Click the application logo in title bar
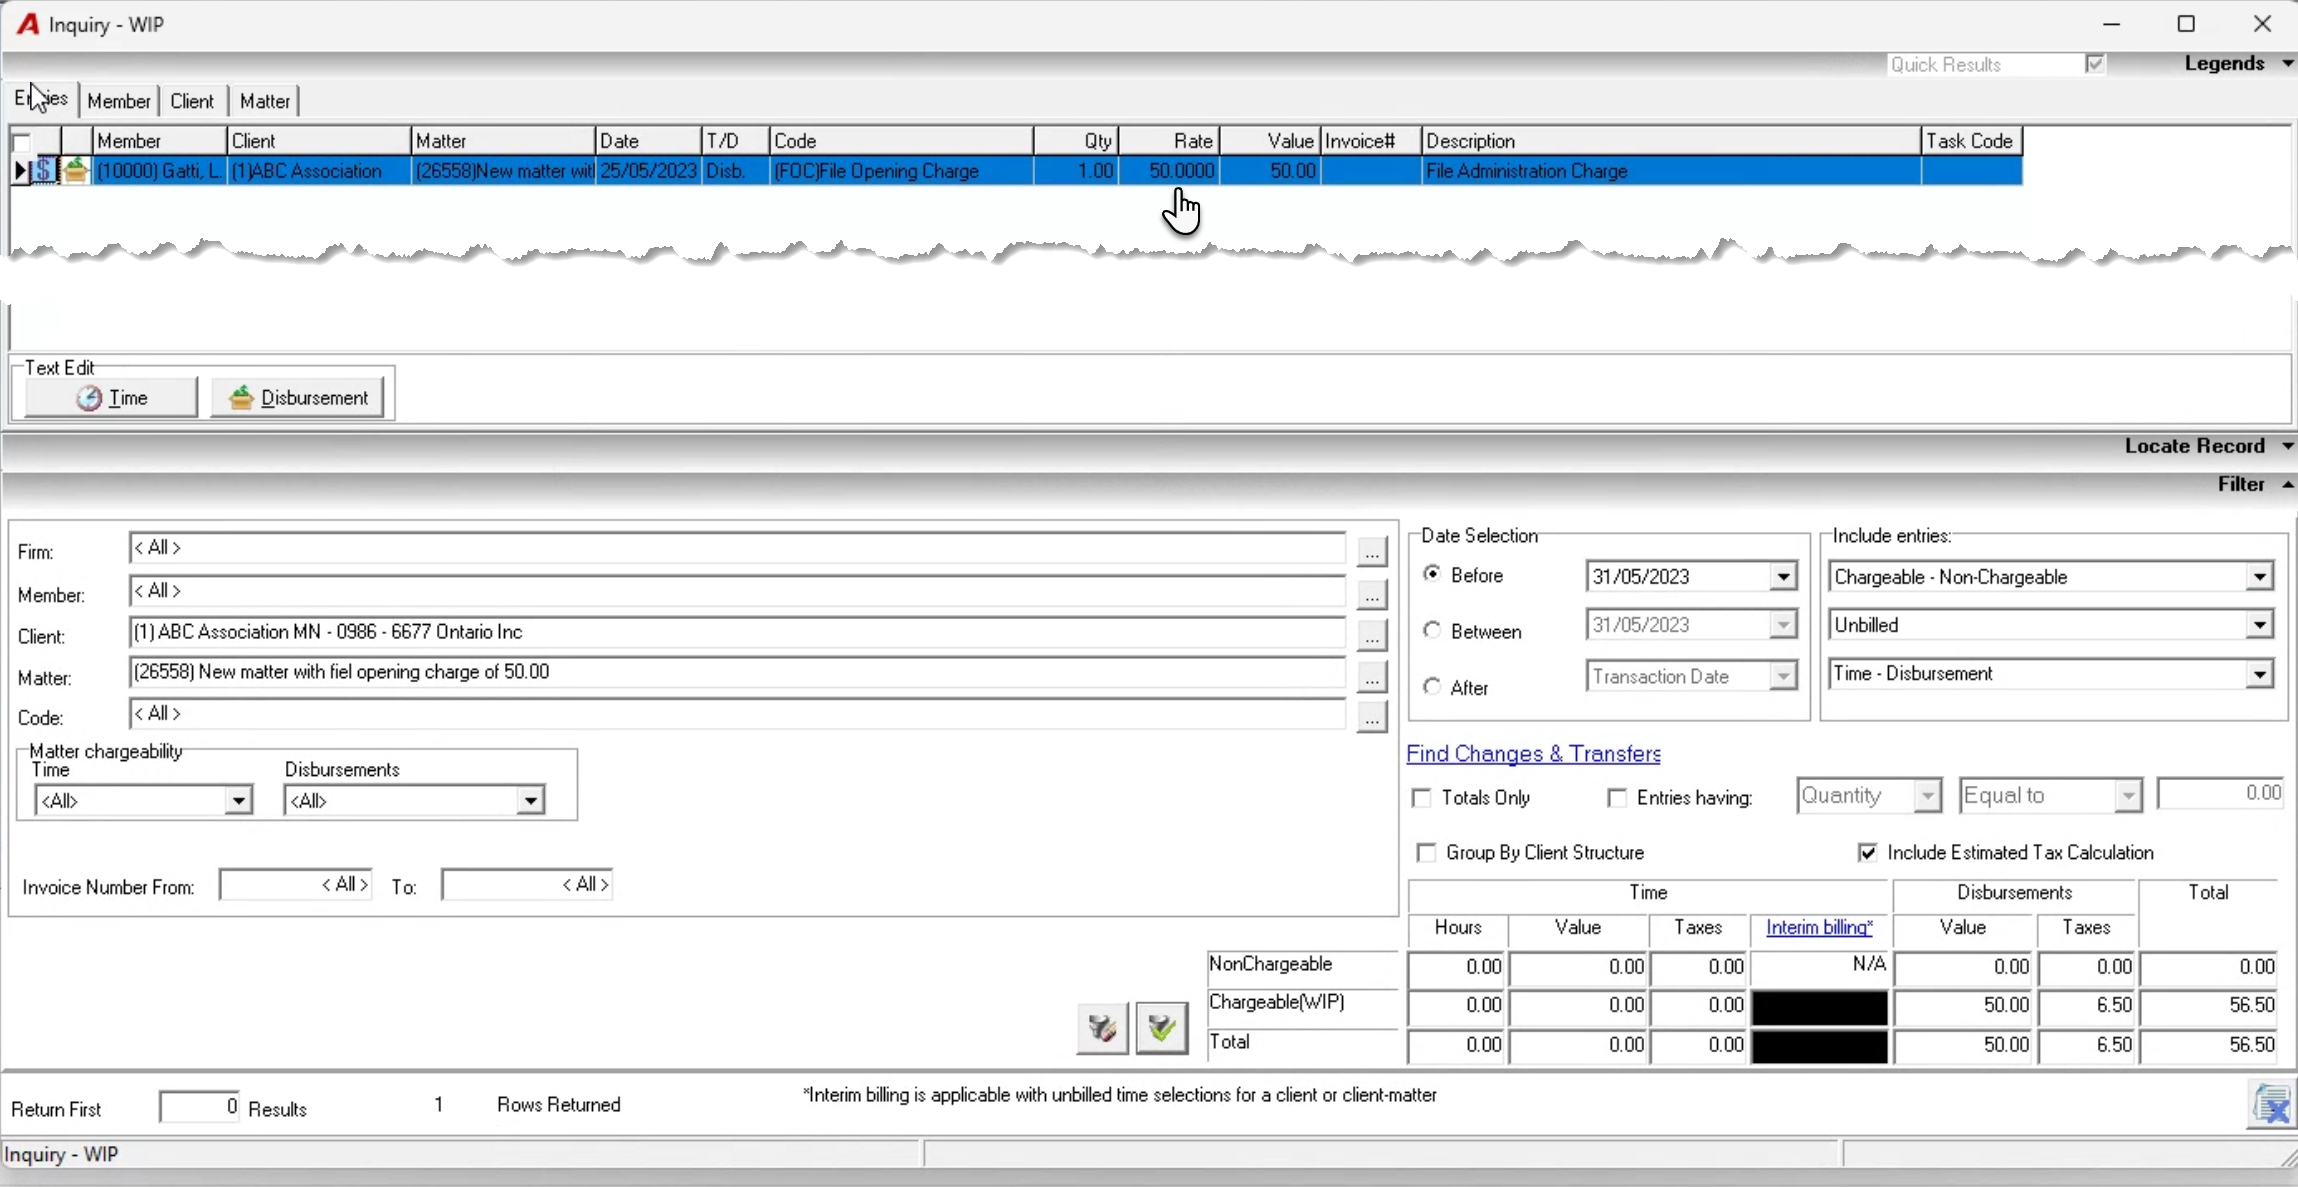This screenshot has height=1187, width=2298. (x=28, y=24)
